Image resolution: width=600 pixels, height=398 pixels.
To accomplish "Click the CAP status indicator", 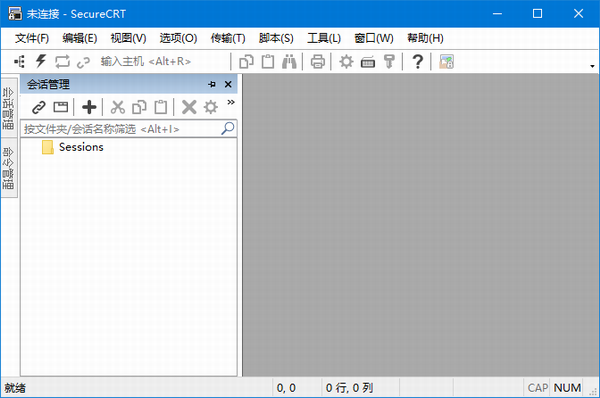I will (x=538, y=388).
